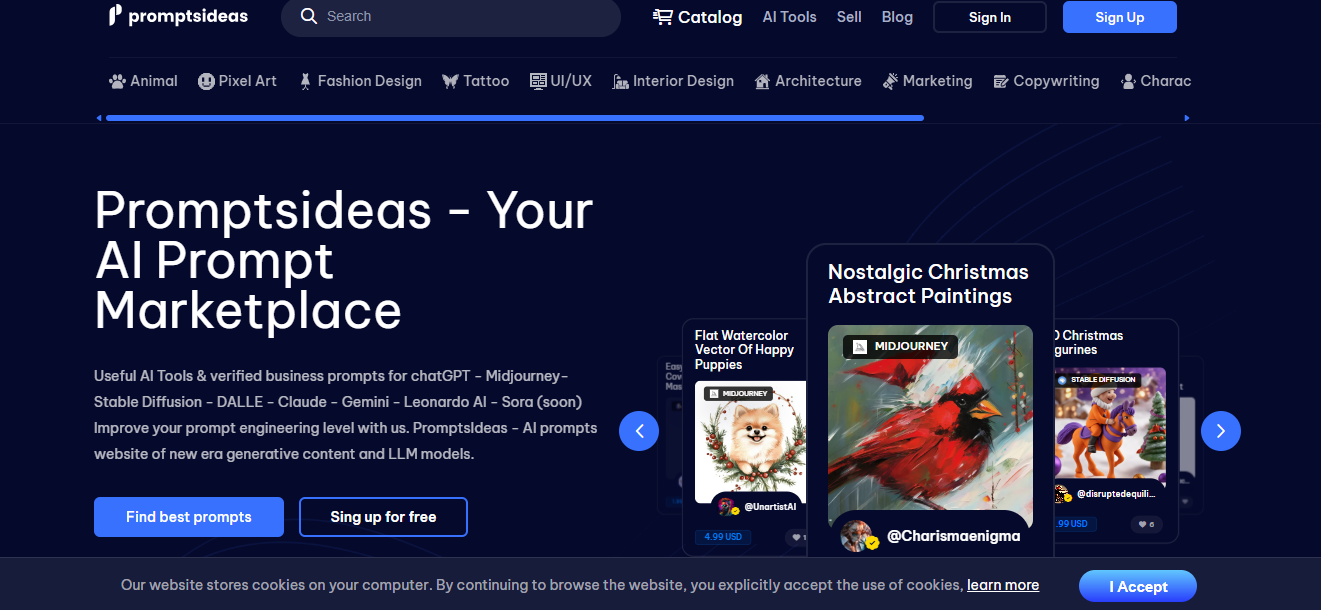Viewport: 1321px width, 610px height.
Task: Click the 4.99 USD price tag
Action: (723, 537)
